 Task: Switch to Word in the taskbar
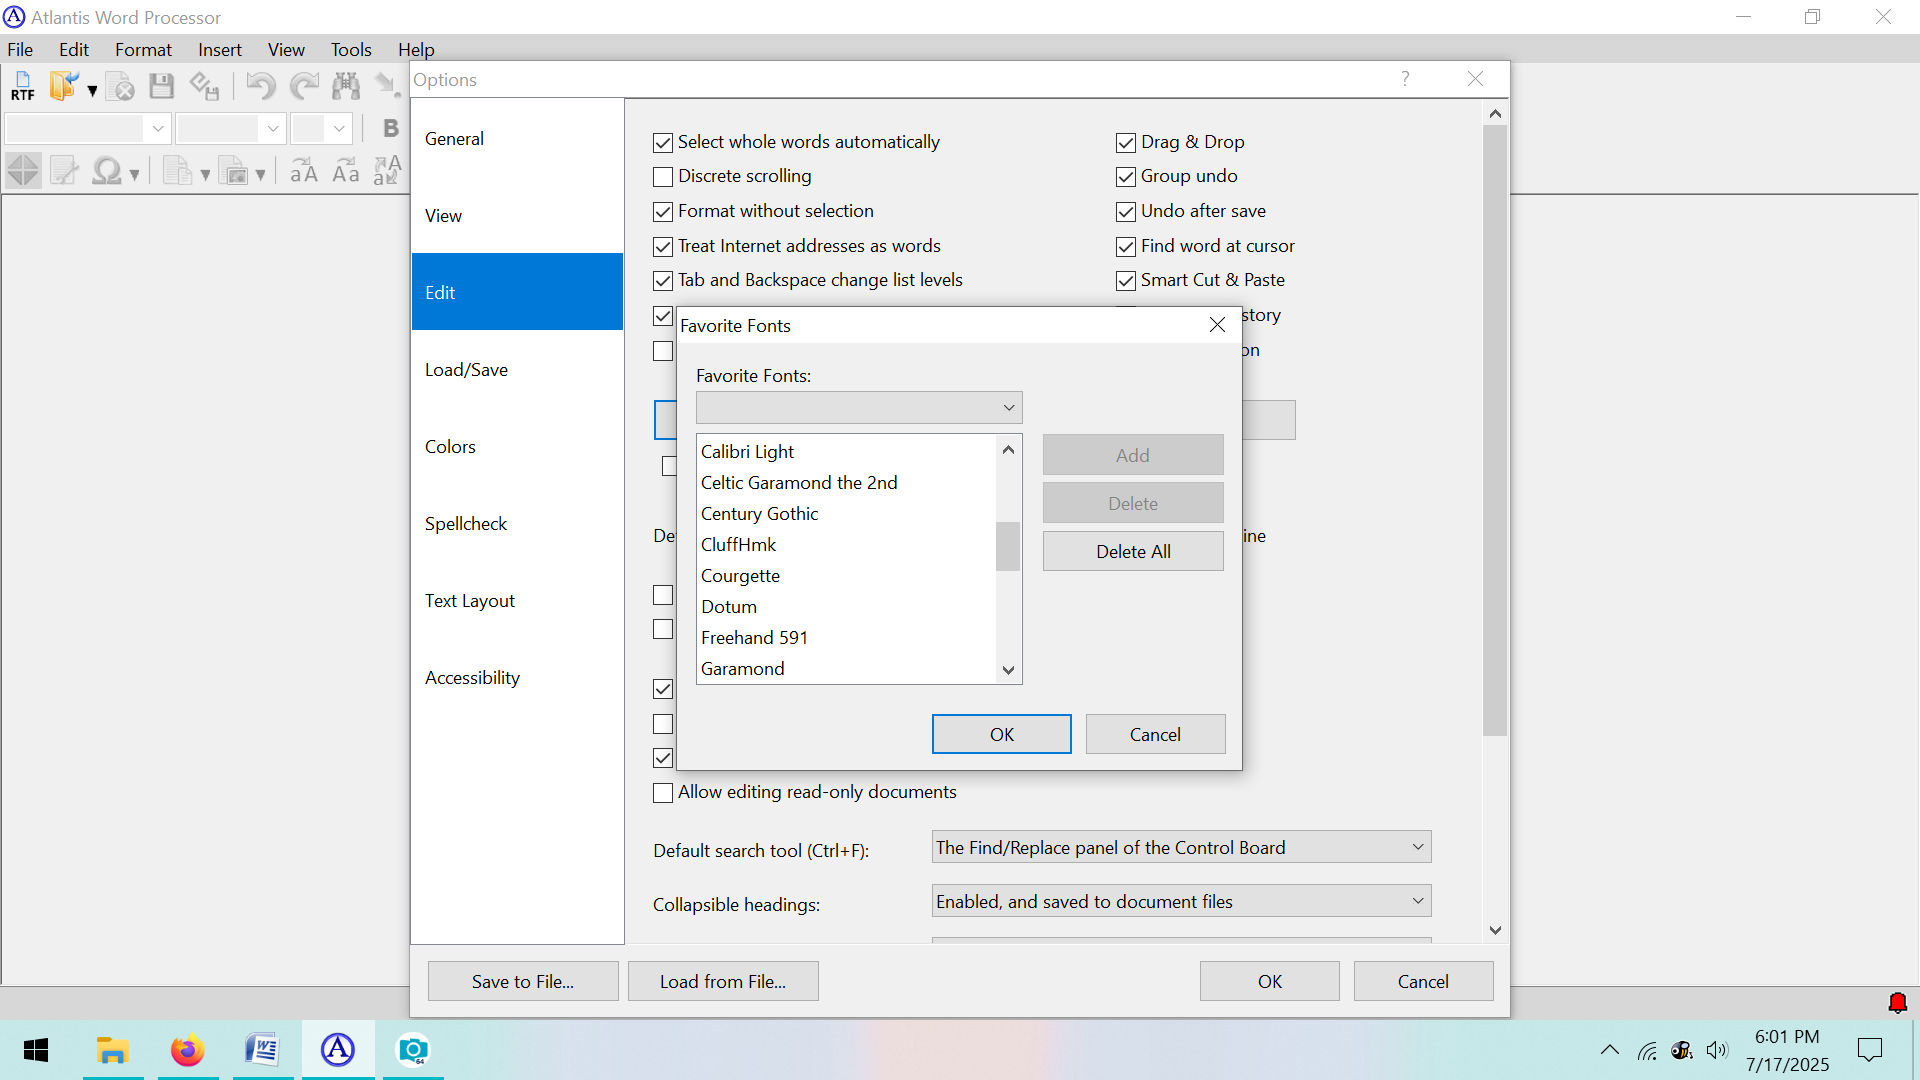tap(262, 1050)
